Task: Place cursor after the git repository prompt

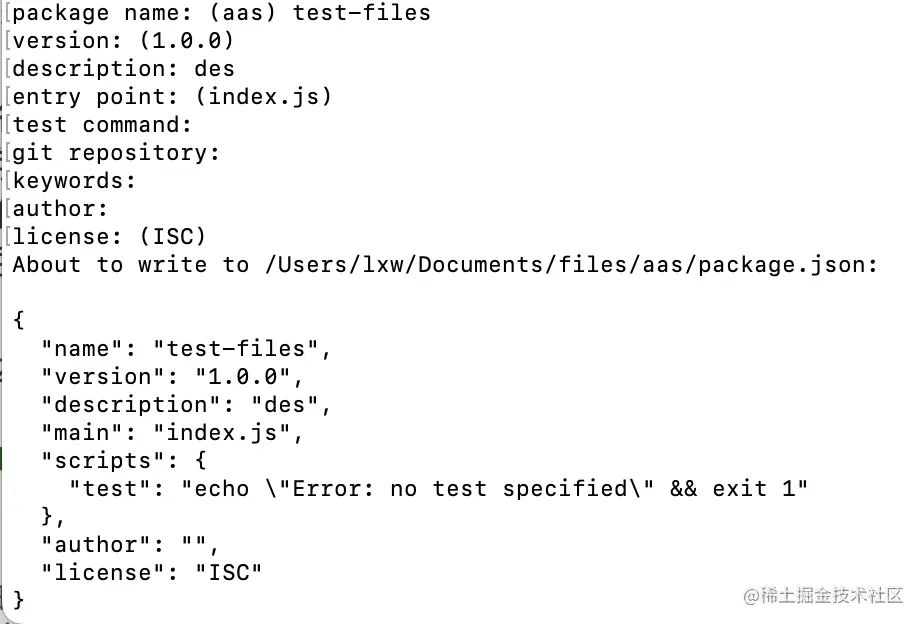Action: [226, 153]
